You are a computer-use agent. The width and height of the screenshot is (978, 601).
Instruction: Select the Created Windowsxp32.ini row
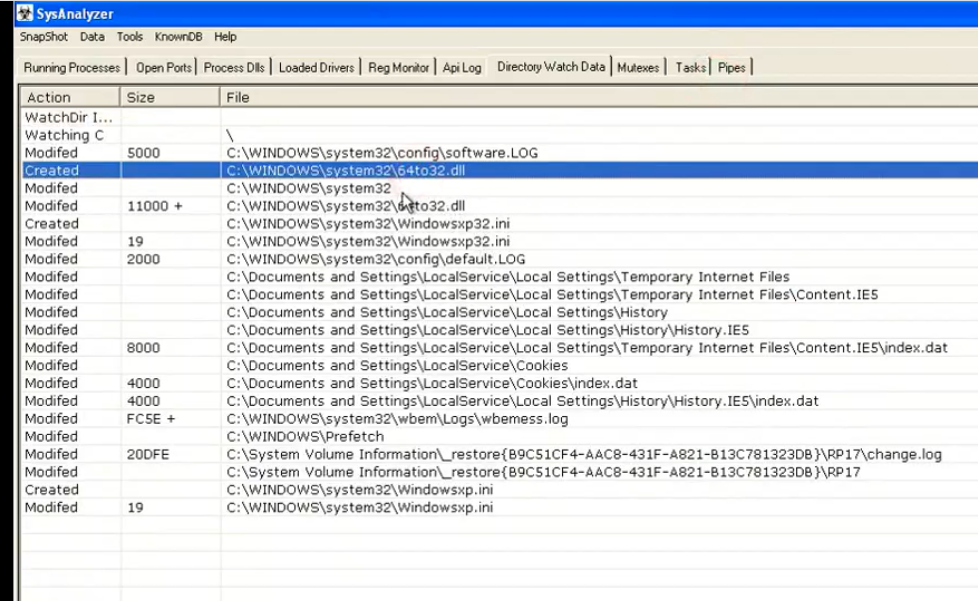(x=500, y=224)
